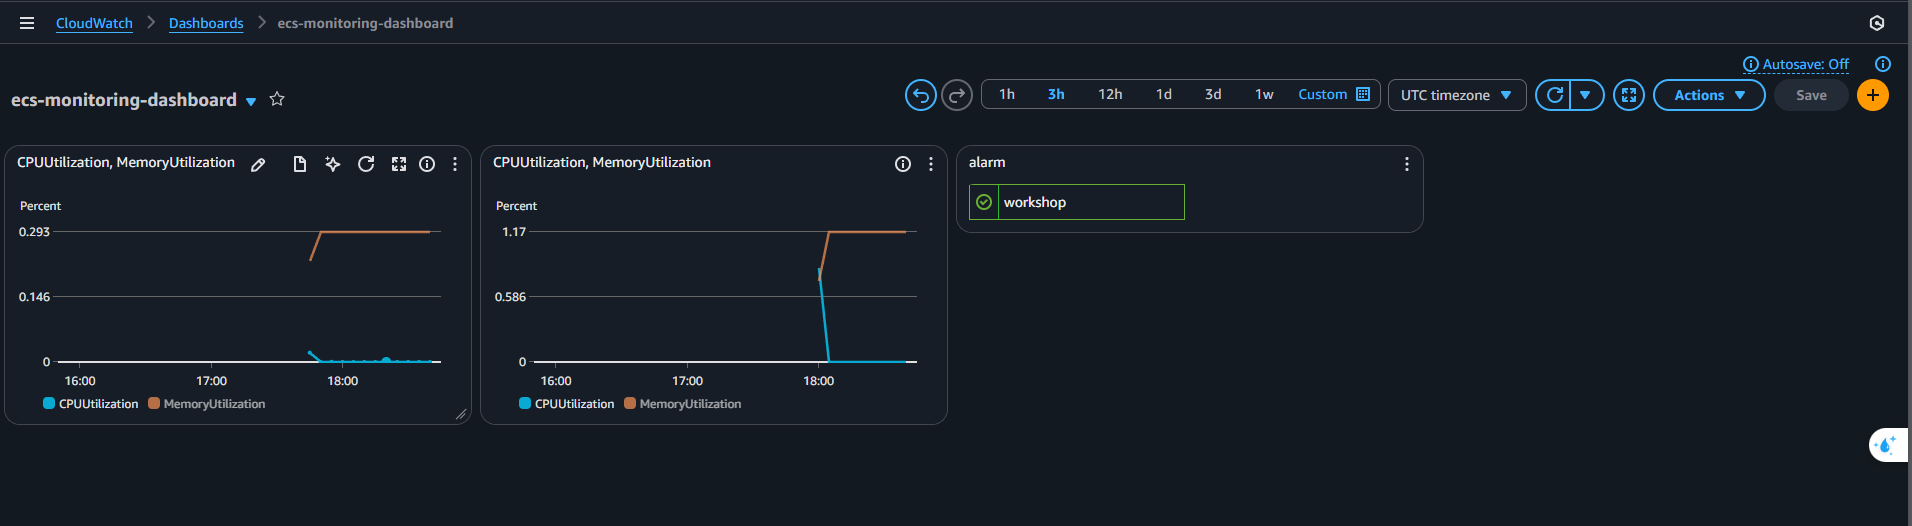Click the workshop alarm status
The width and height of the screenshot is (1912, 526).
[1077, 202]
